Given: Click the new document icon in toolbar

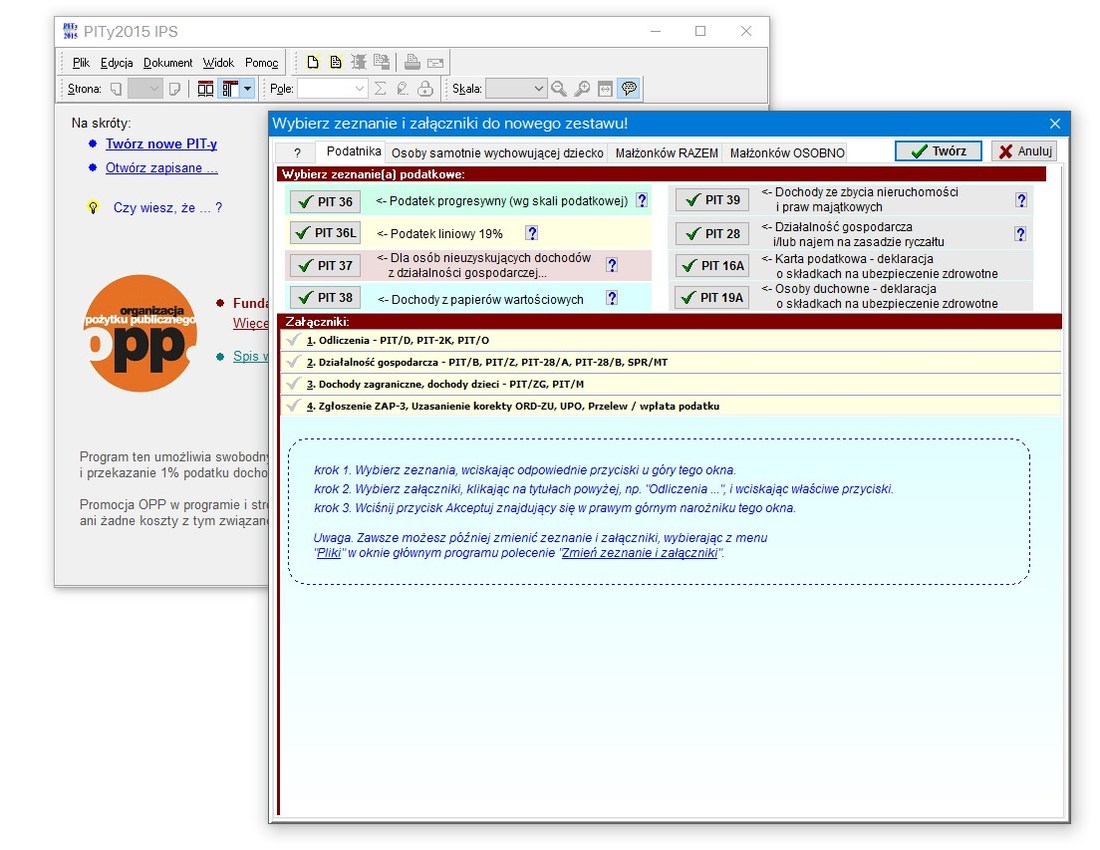Looking at the screenshot, I should [313, 62].
